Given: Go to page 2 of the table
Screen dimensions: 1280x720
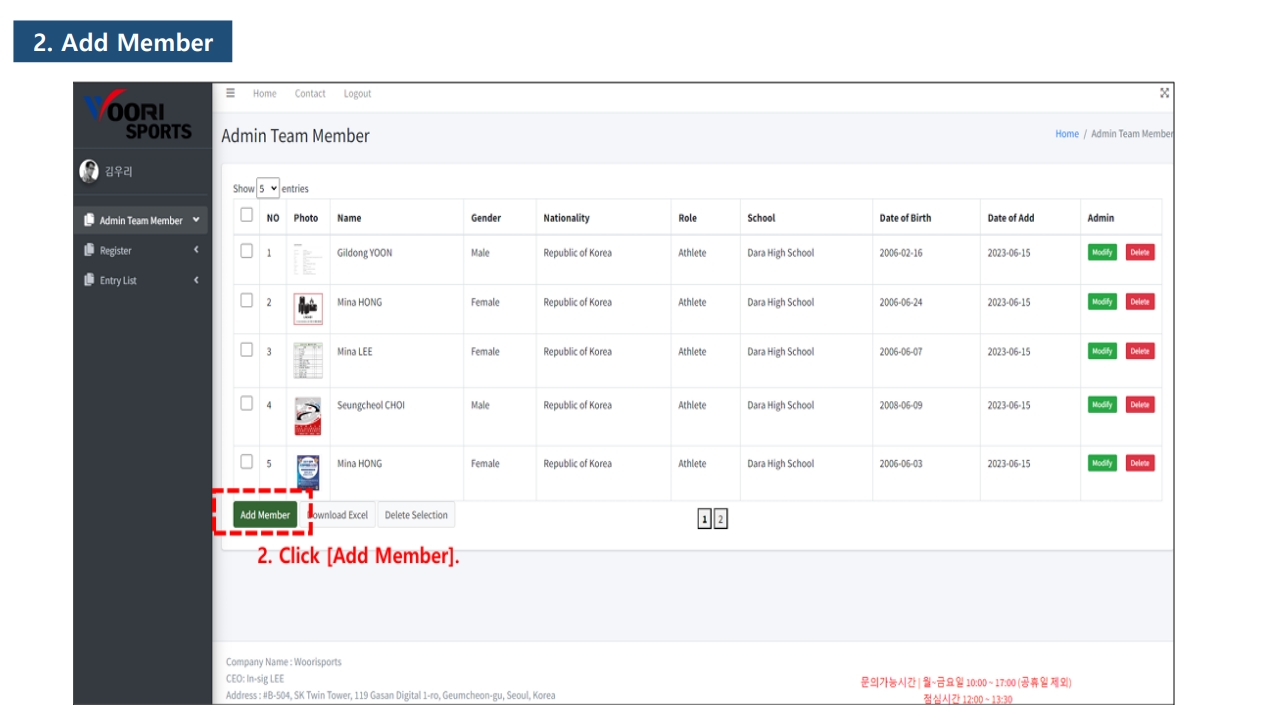Looking at the screenshot, I should click(x=720, y=519).
